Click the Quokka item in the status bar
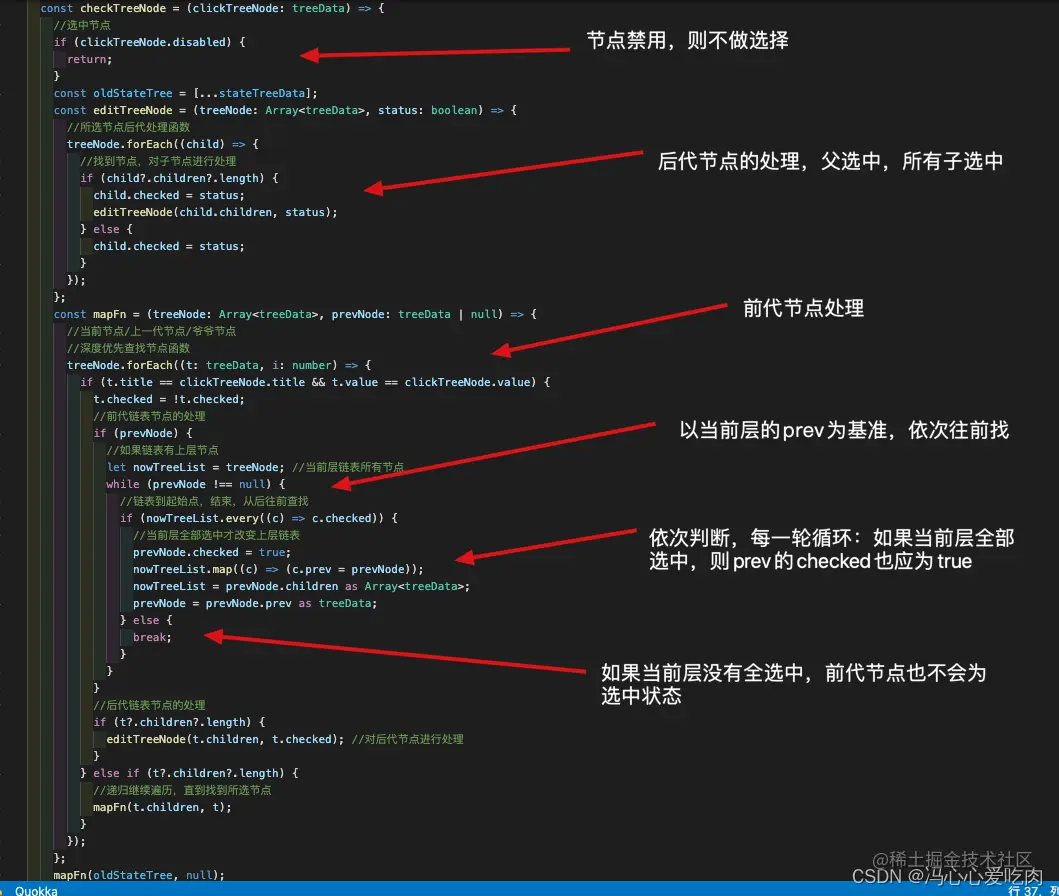 (x=36, y=890)
